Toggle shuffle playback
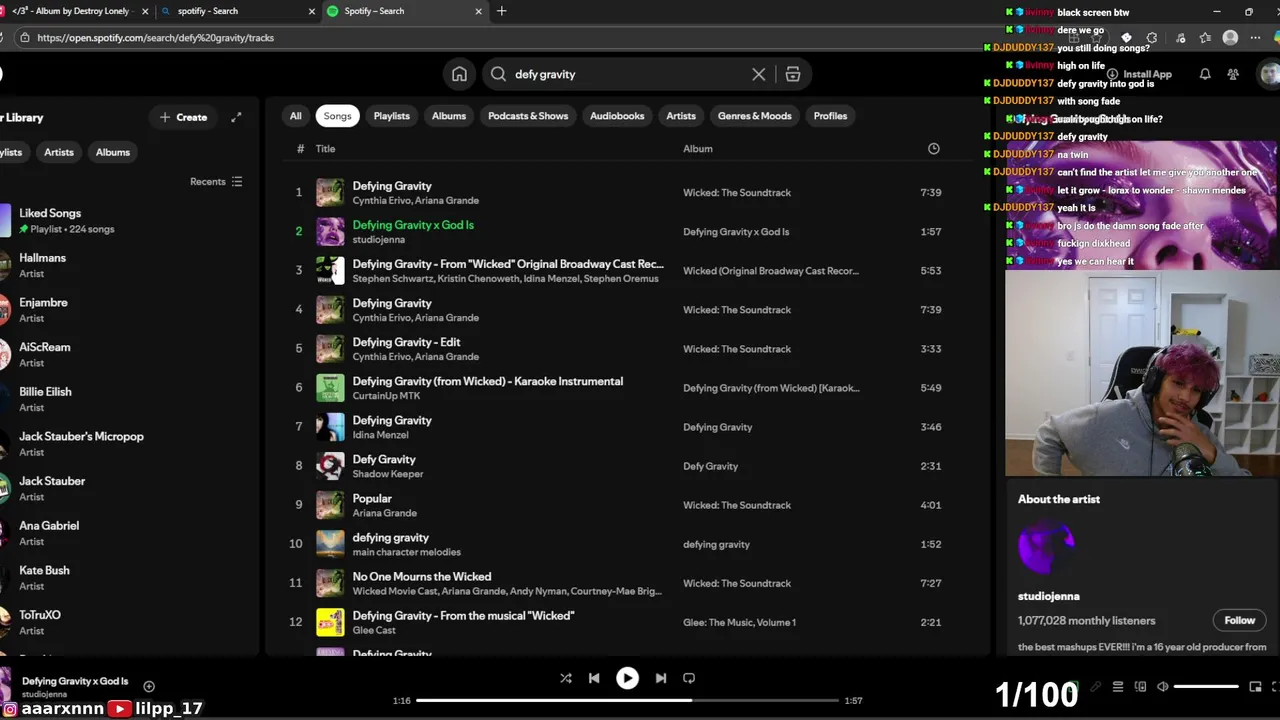This screenshot has height=720, width=1280. (x=566, y=678)
